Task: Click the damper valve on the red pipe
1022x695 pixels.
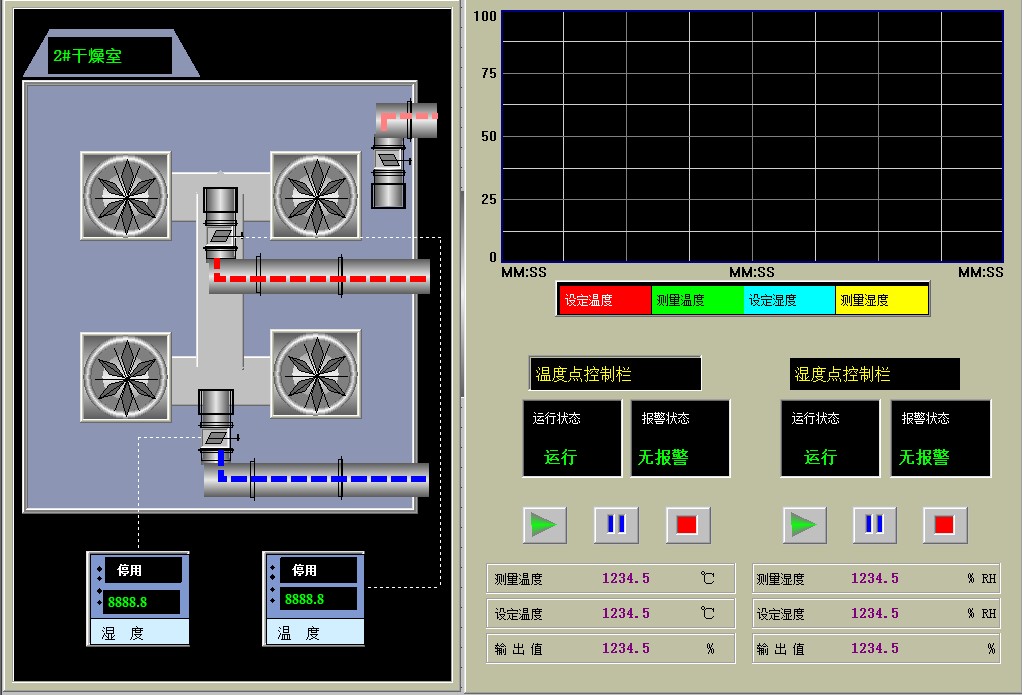Action: coord(221,237)
